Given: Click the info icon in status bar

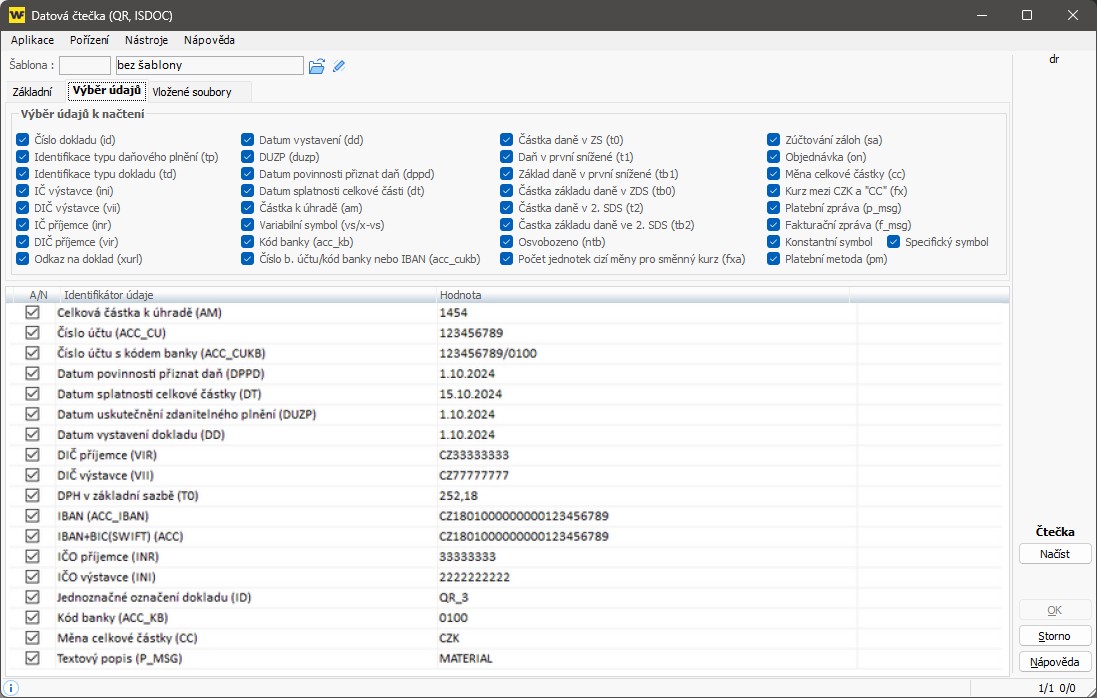Looking at the screenshot, I should pyautogui.click(x=10, y=688).
